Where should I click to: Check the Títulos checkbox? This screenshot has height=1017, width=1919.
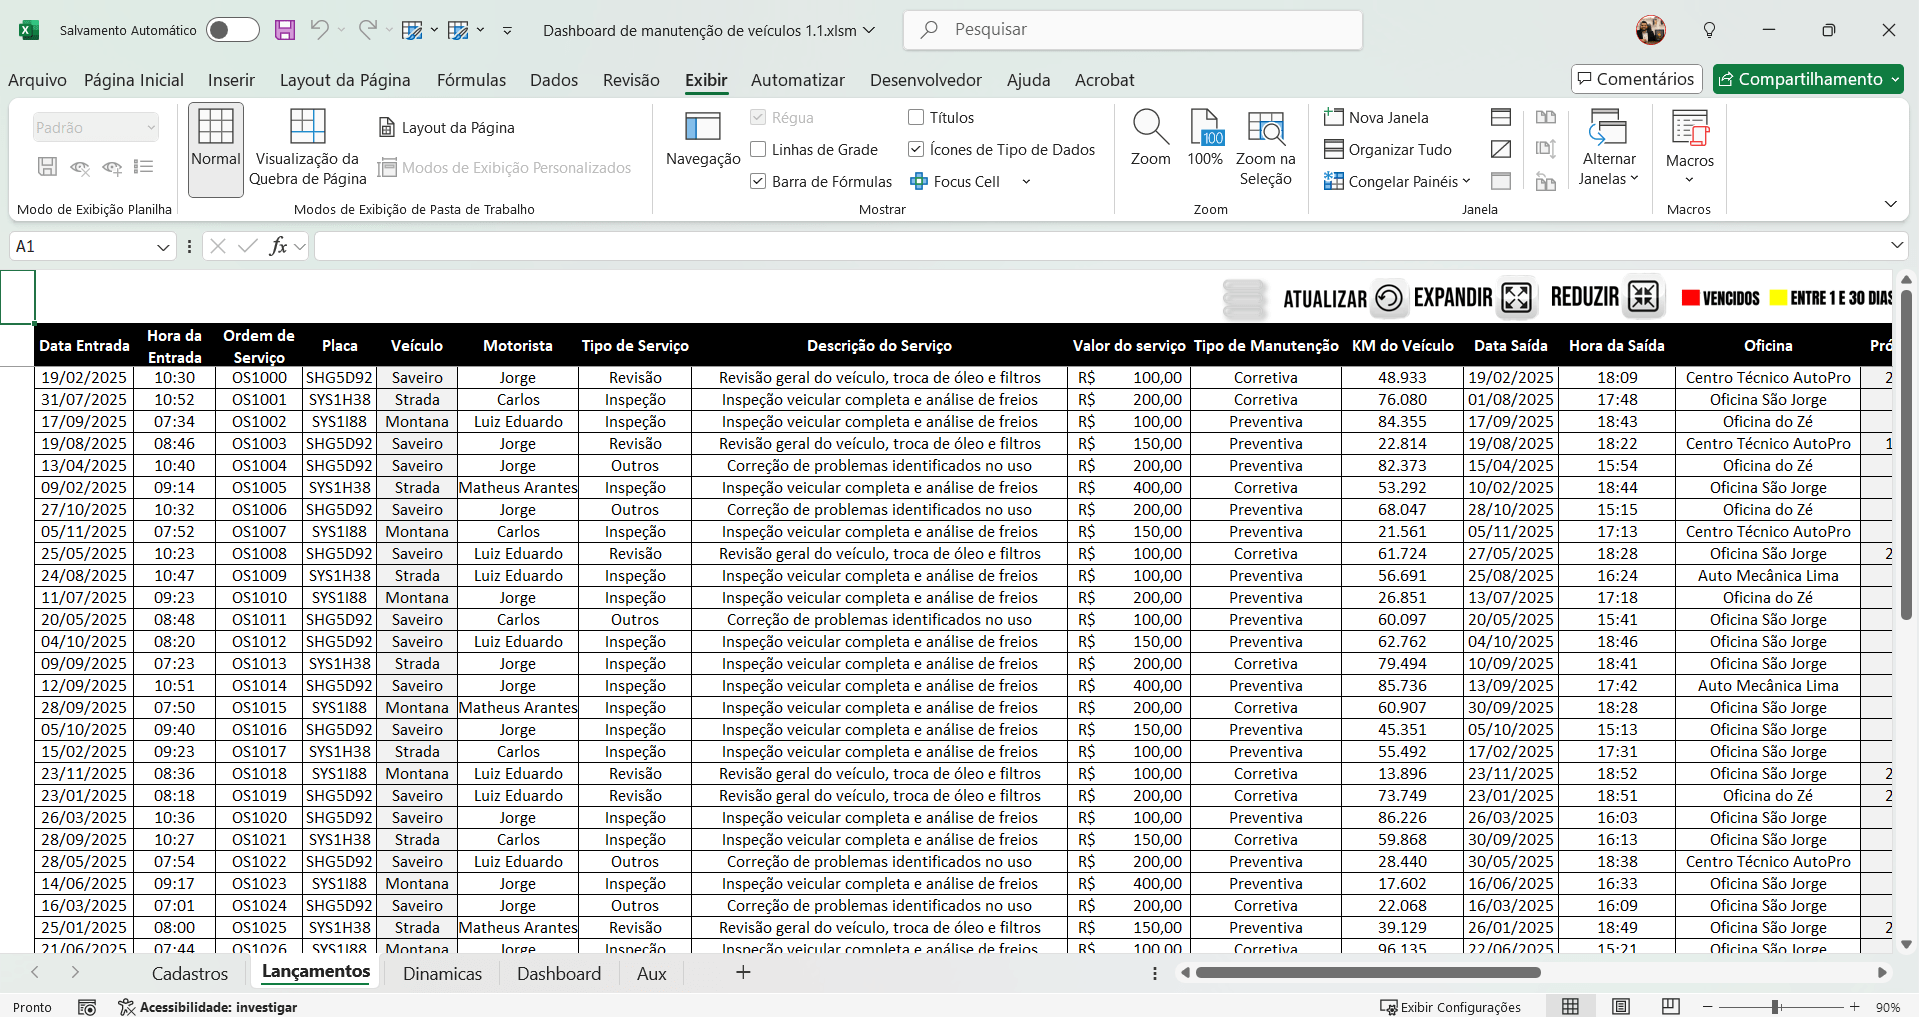point(916,118)
